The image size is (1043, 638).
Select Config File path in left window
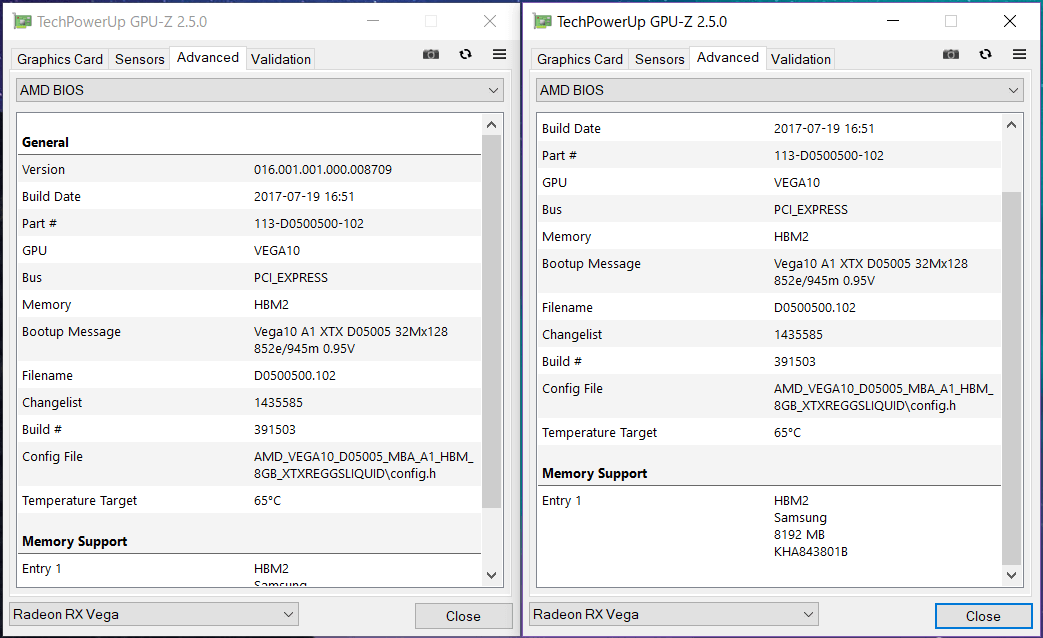[x=363, y=465]
